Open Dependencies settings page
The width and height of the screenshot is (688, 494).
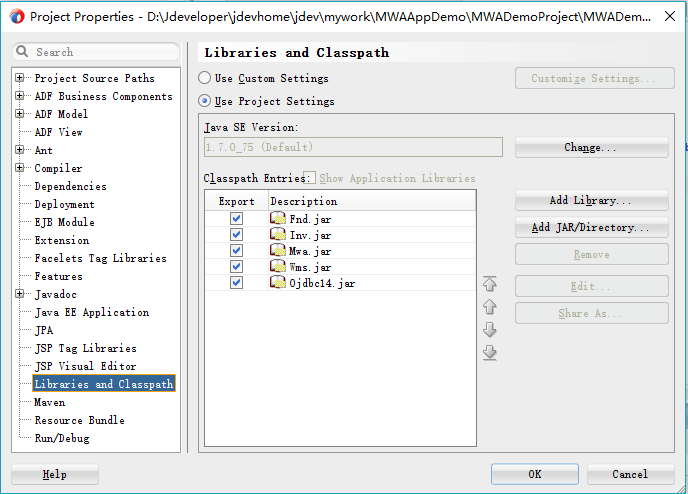click(70, 186)
